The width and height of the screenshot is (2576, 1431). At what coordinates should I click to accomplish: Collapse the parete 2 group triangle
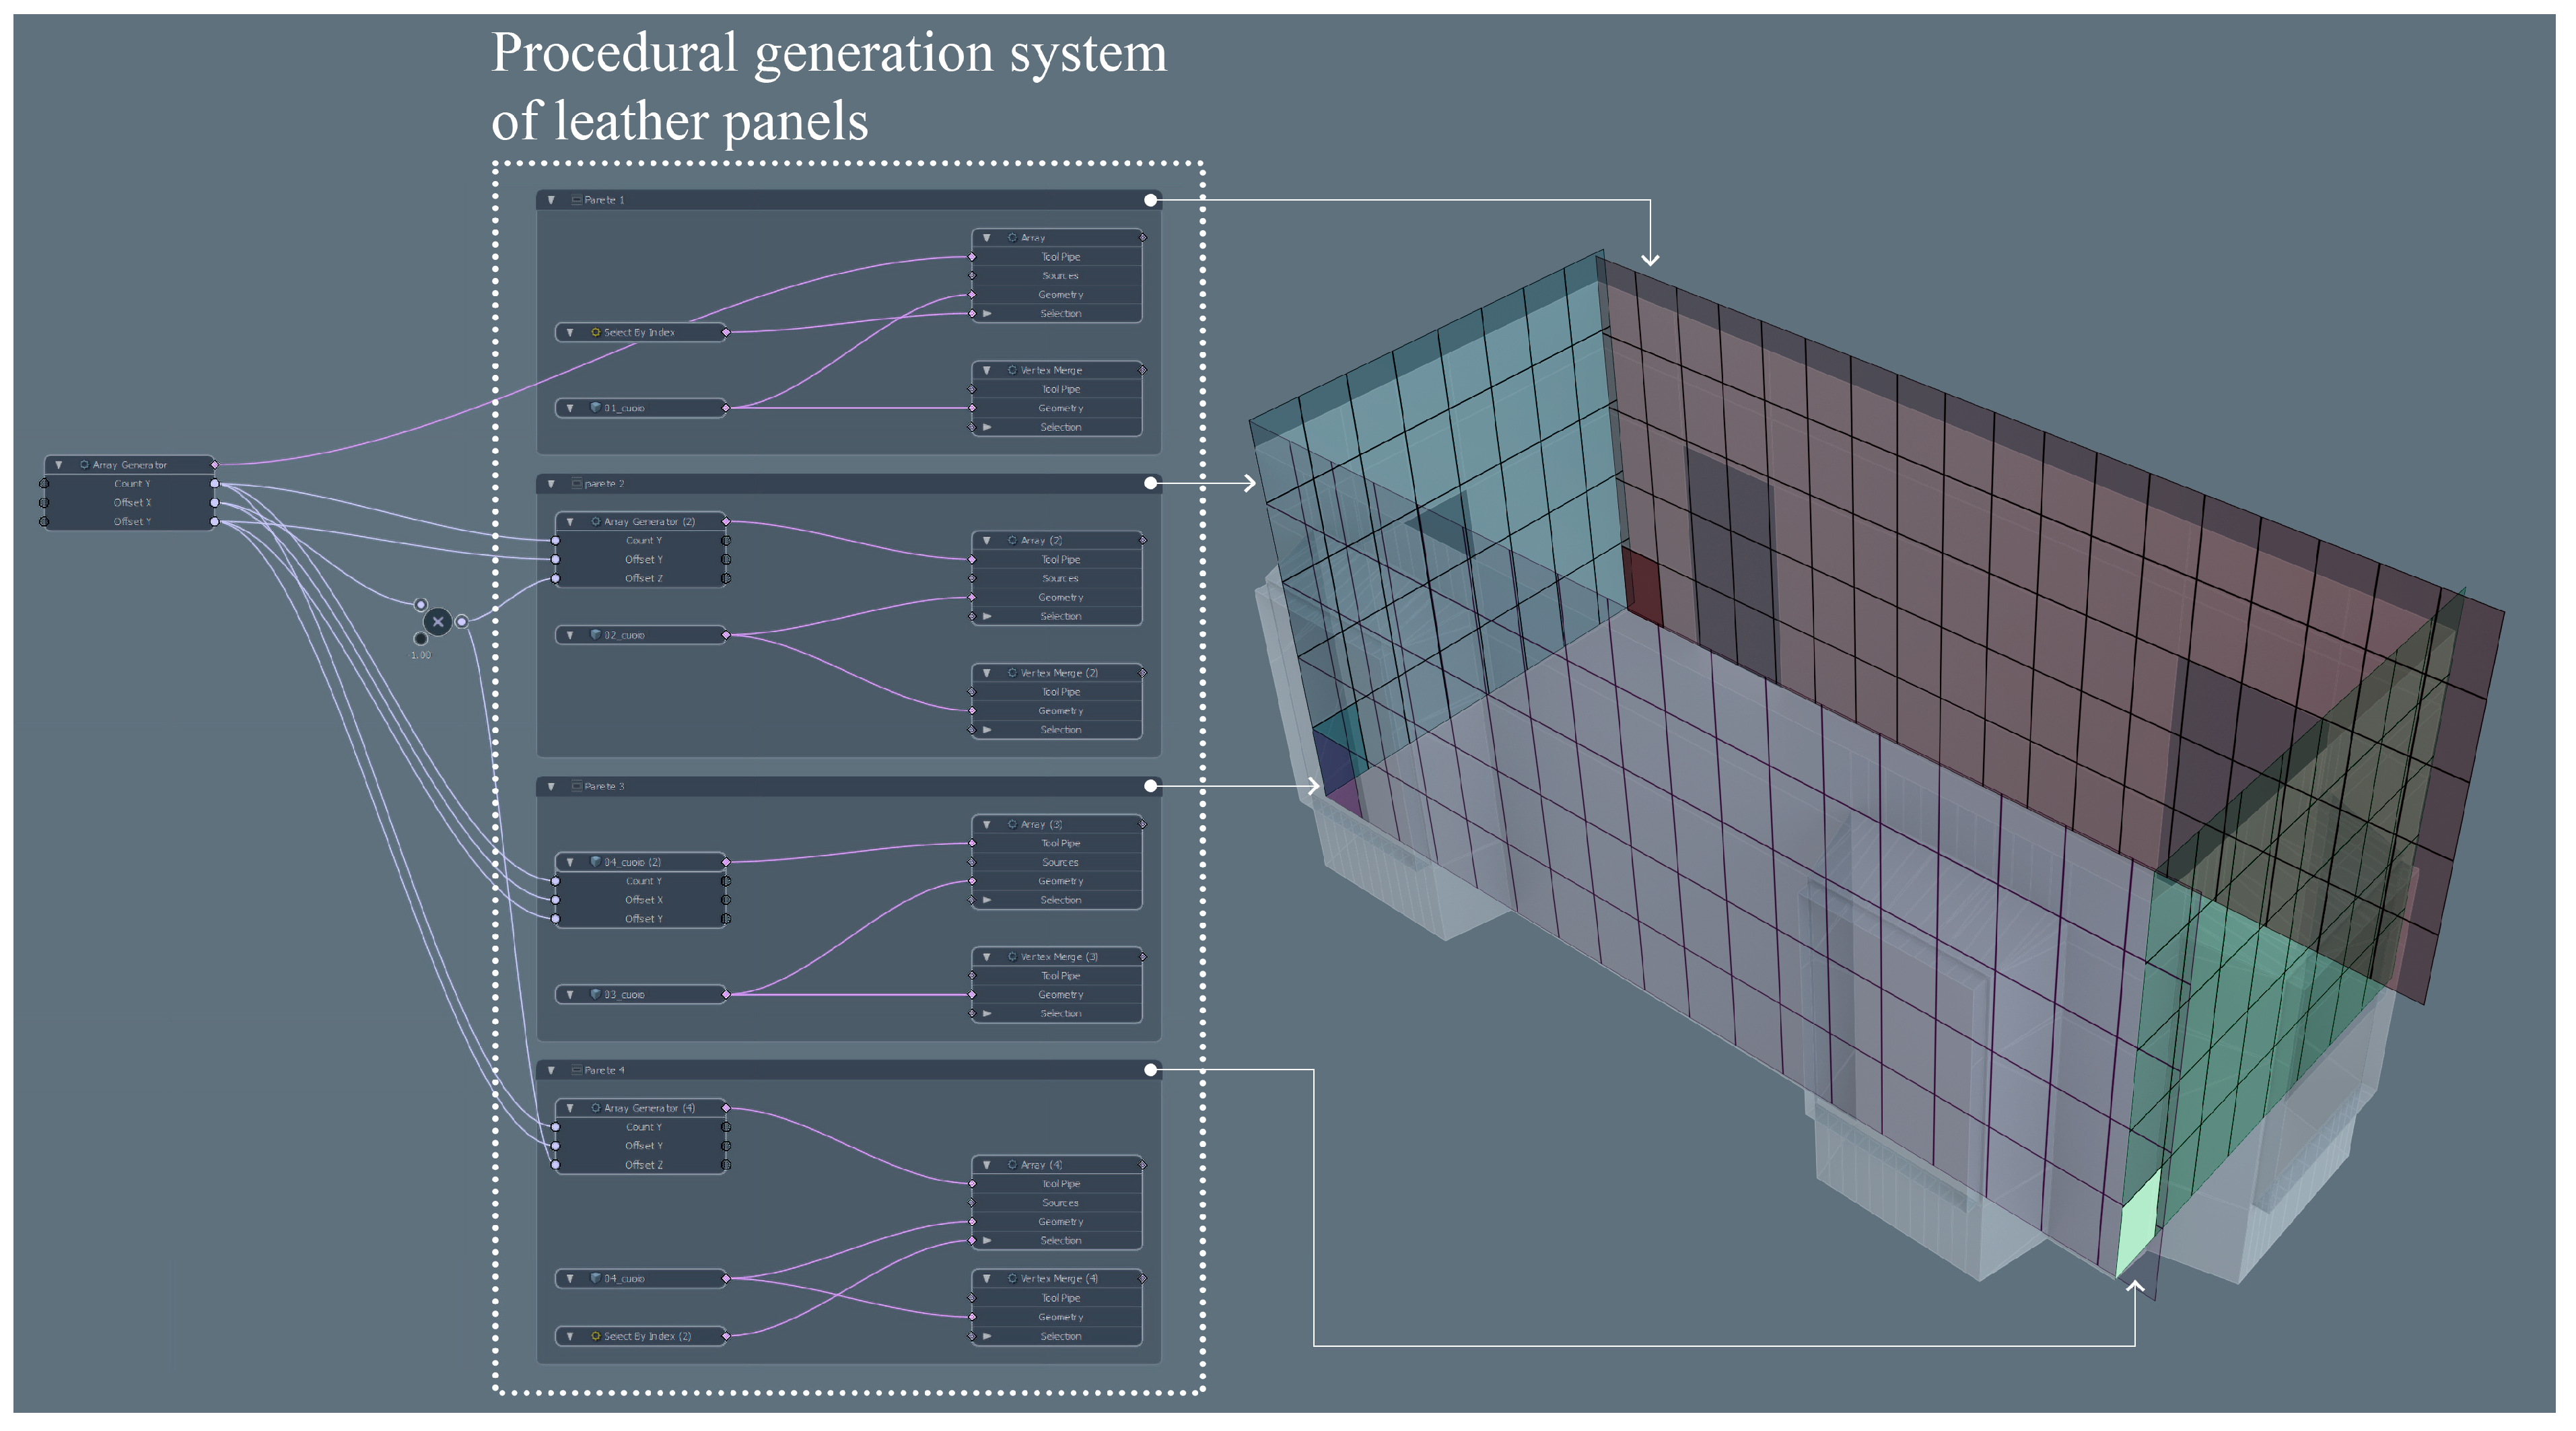551,484
